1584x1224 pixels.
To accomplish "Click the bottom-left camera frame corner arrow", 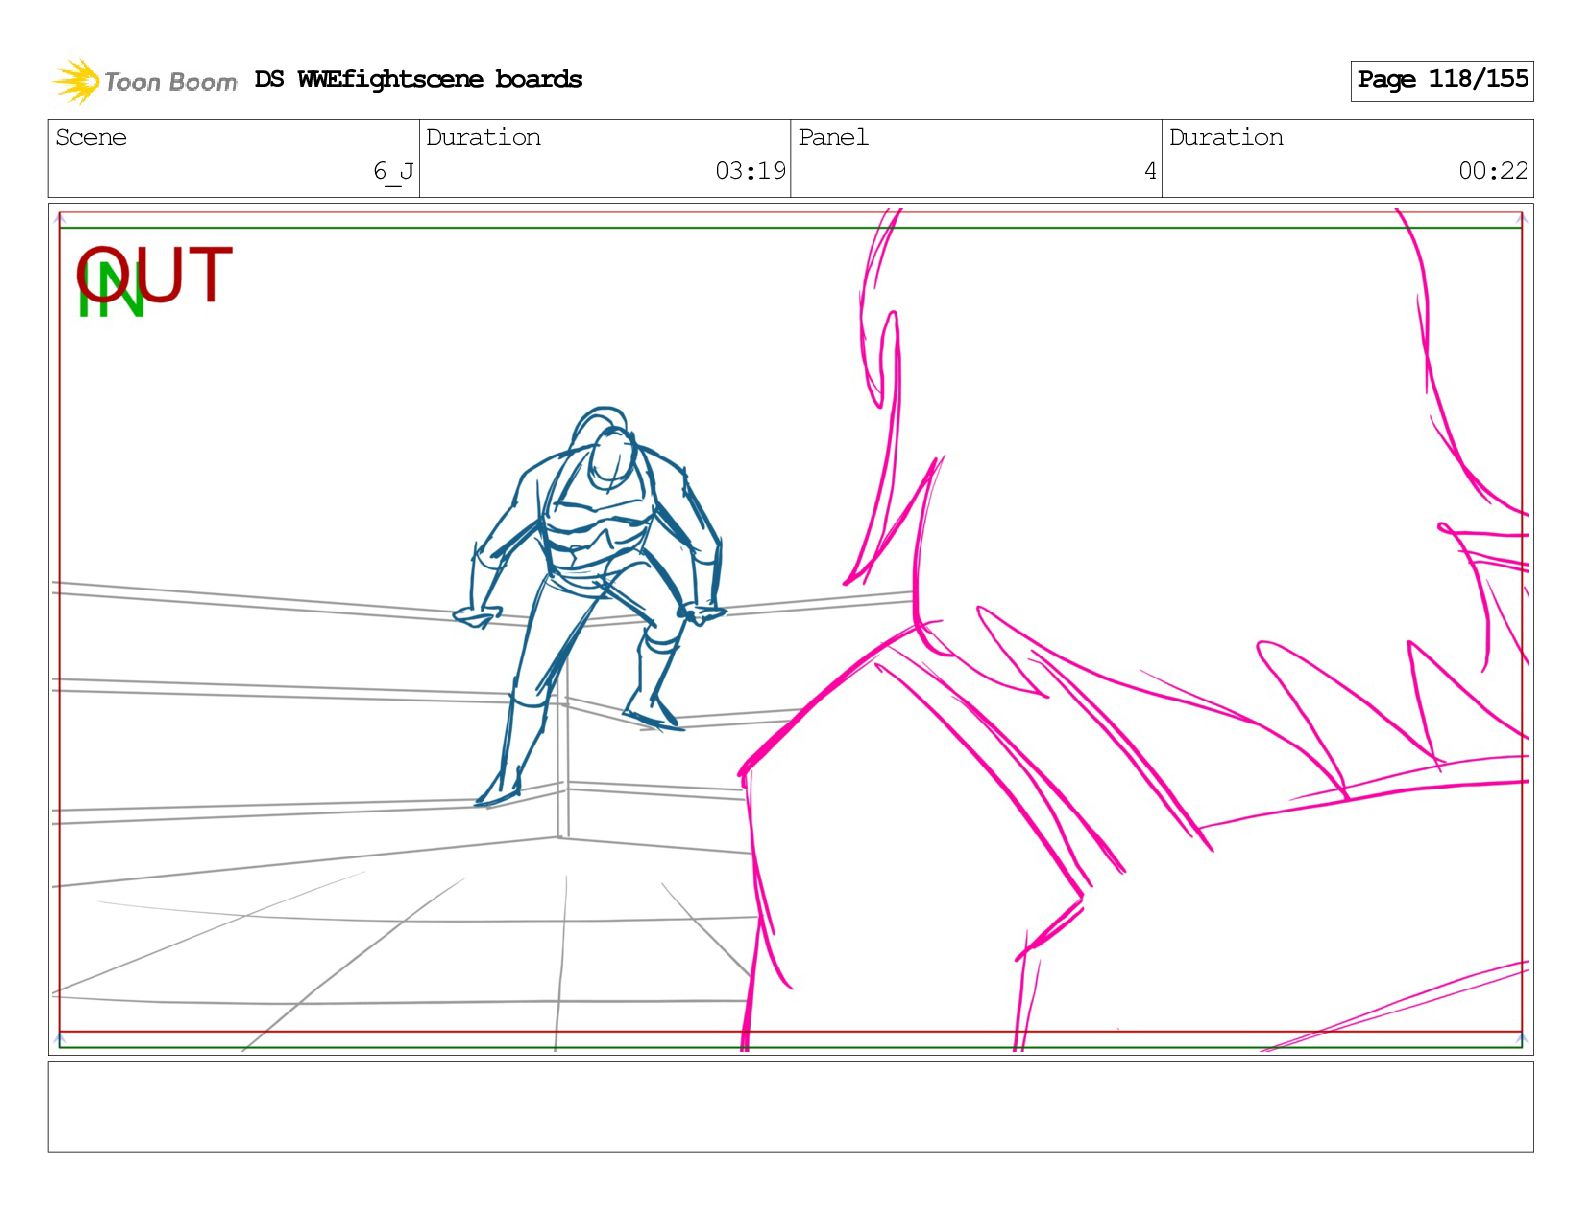I will pos(60,1040).
